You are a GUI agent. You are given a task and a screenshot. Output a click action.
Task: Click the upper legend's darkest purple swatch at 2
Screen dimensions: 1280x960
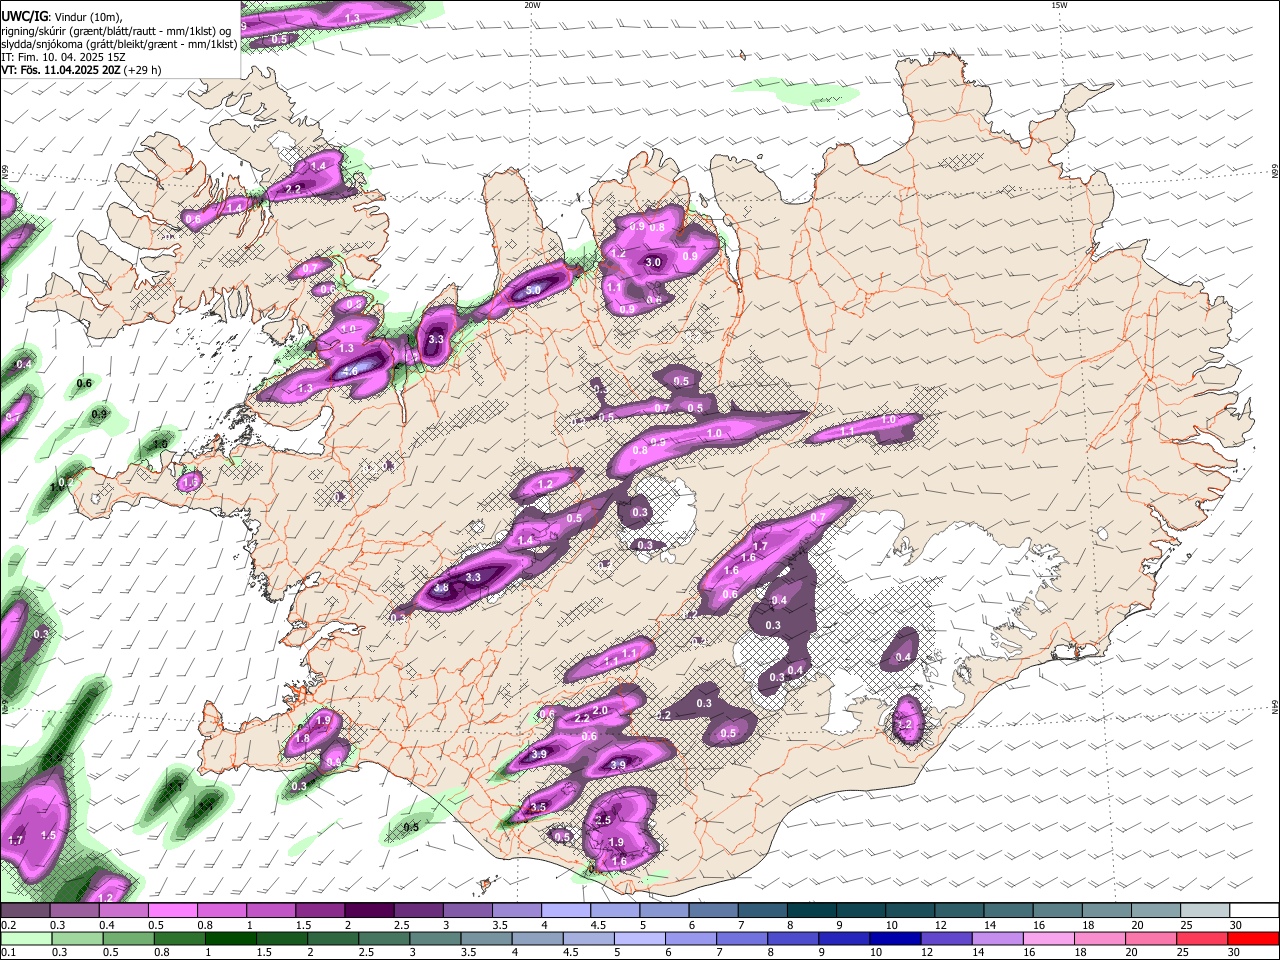(368, 910)
